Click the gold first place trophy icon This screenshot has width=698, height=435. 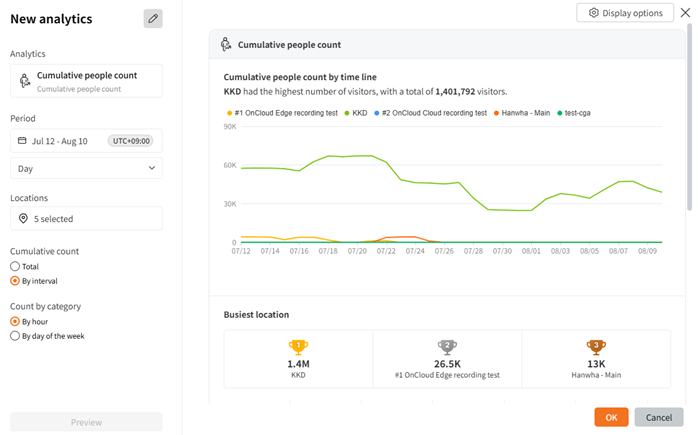click(297, 346)
